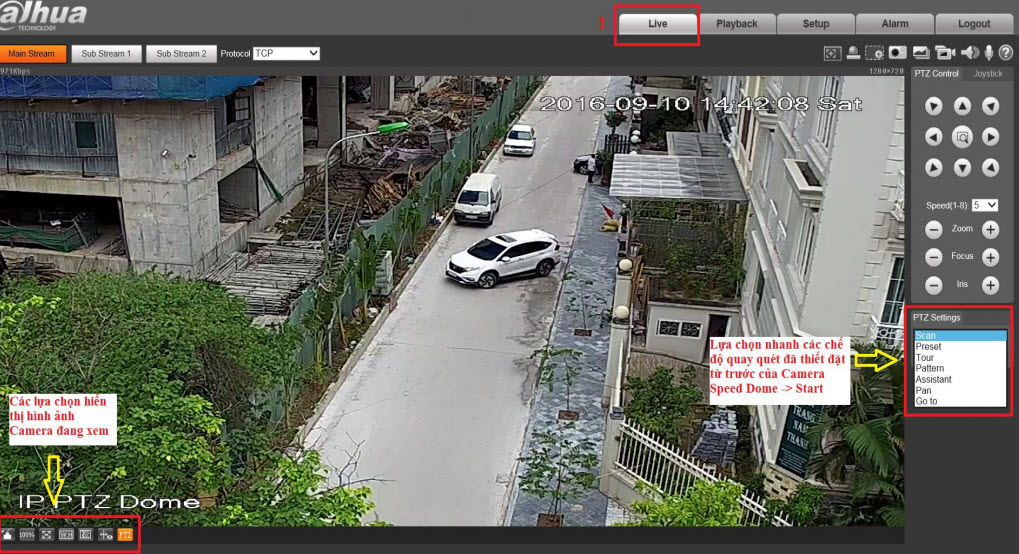Select Pattern in PTZ Settings list
The image size is (1019, 554).
960,368
